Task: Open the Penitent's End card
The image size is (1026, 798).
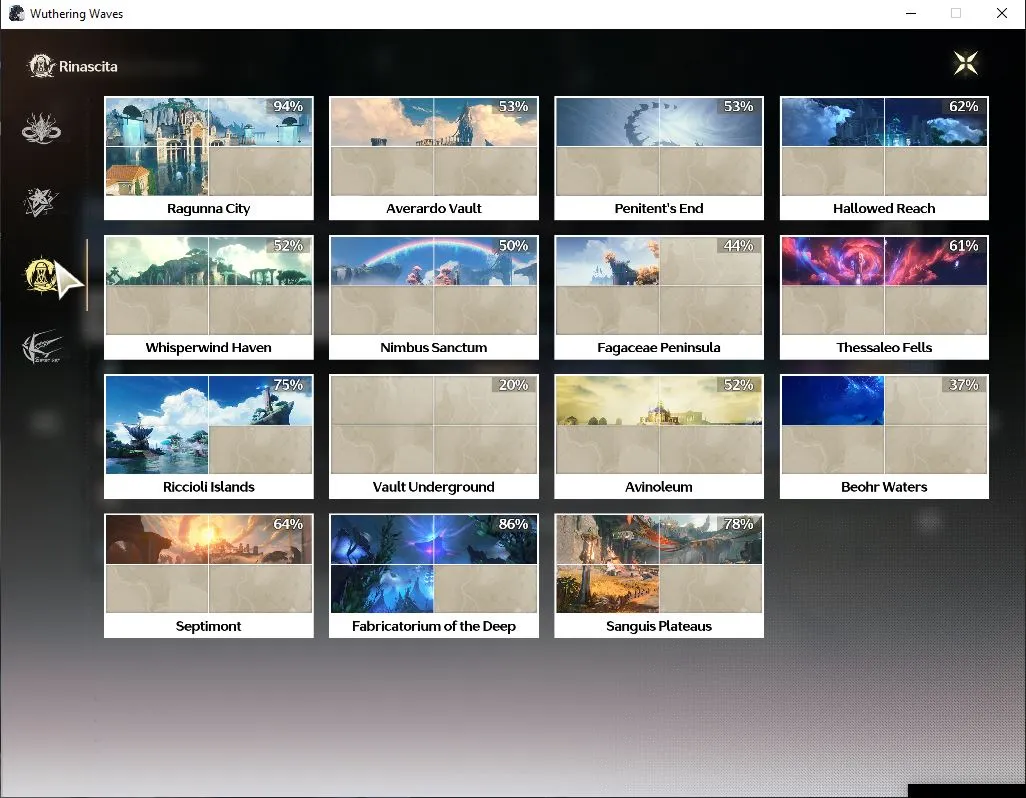Action: pyautogui.click(x=659, y=158)
